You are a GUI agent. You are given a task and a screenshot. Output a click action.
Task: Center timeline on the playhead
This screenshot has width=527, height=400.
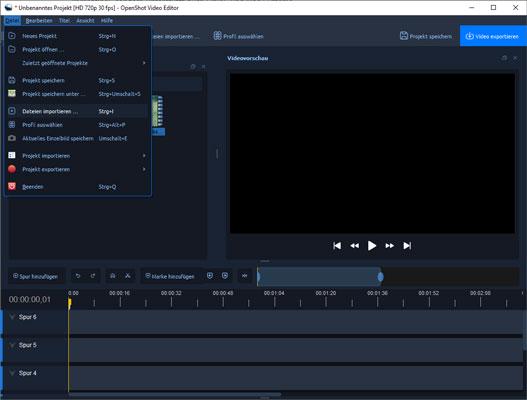click(x=245, y=276)
